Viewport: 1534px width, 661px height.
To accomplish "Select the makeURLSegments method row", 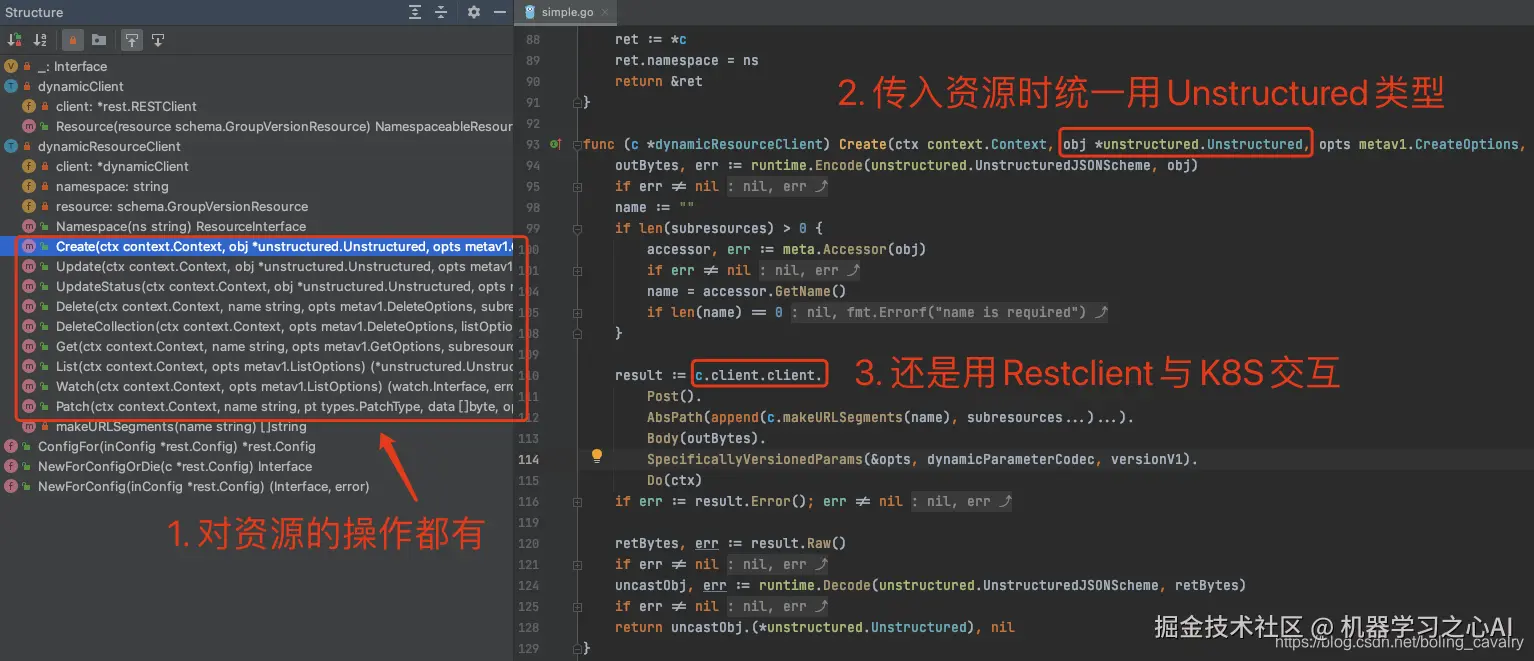I will pyautogui.click(x=256, y=427).
